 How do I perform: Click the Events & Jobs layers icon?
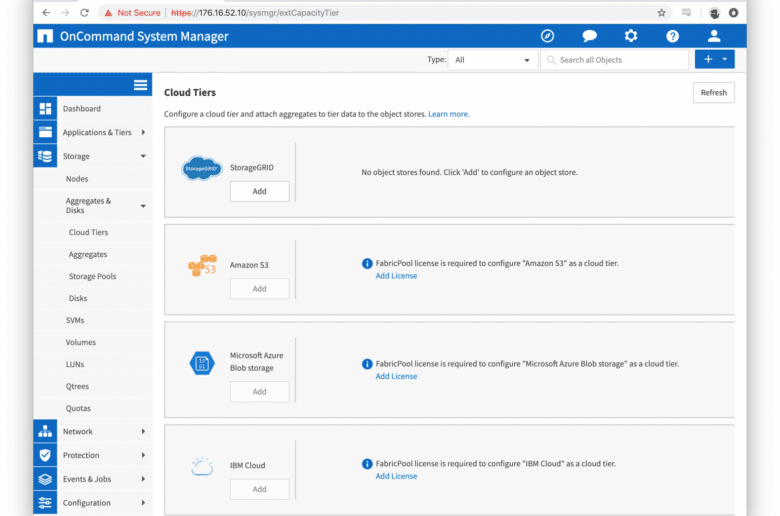tap(45, 479)
